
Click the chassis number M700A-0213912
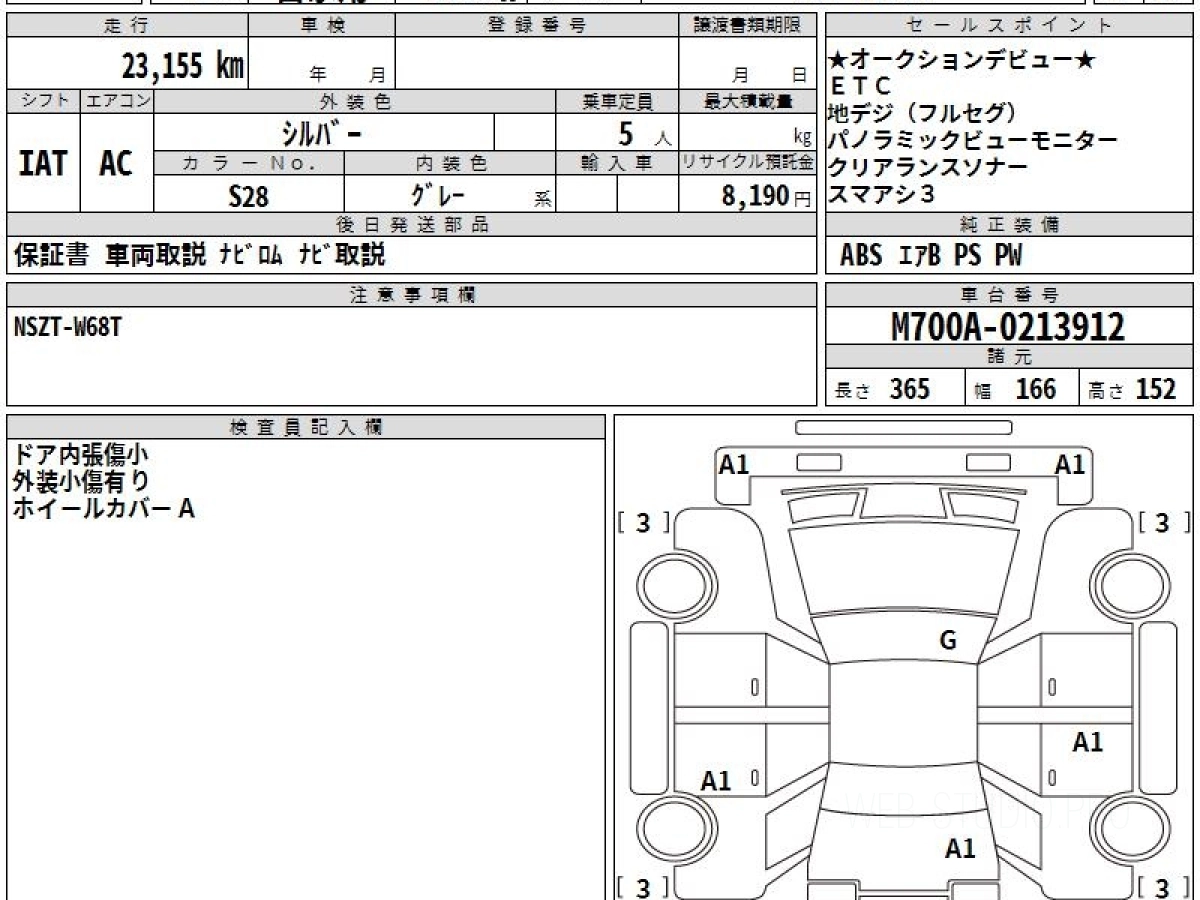[1007, 327]
